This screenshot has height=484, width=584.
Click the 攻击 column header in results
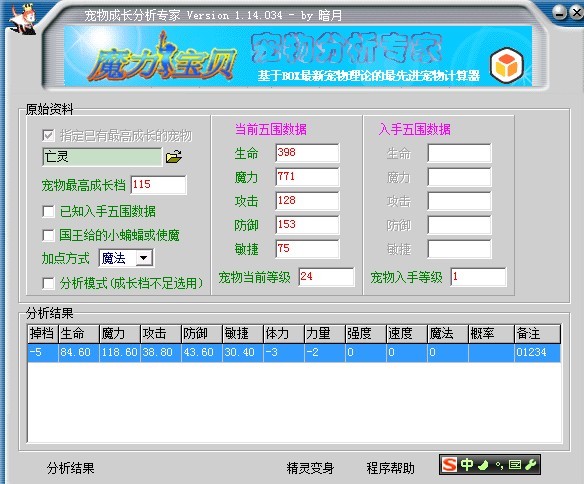coord(161,334)
